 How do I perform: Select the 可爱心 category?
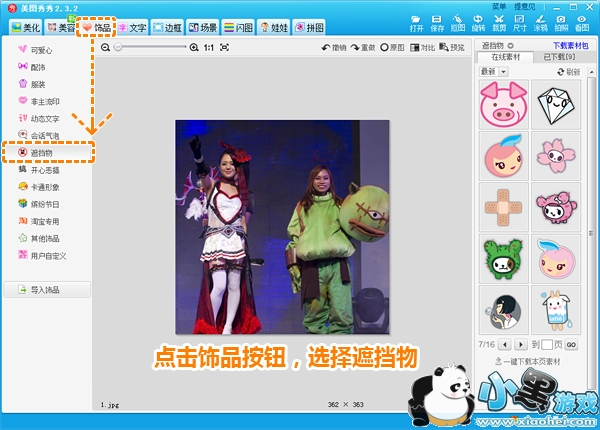(35, 50)
